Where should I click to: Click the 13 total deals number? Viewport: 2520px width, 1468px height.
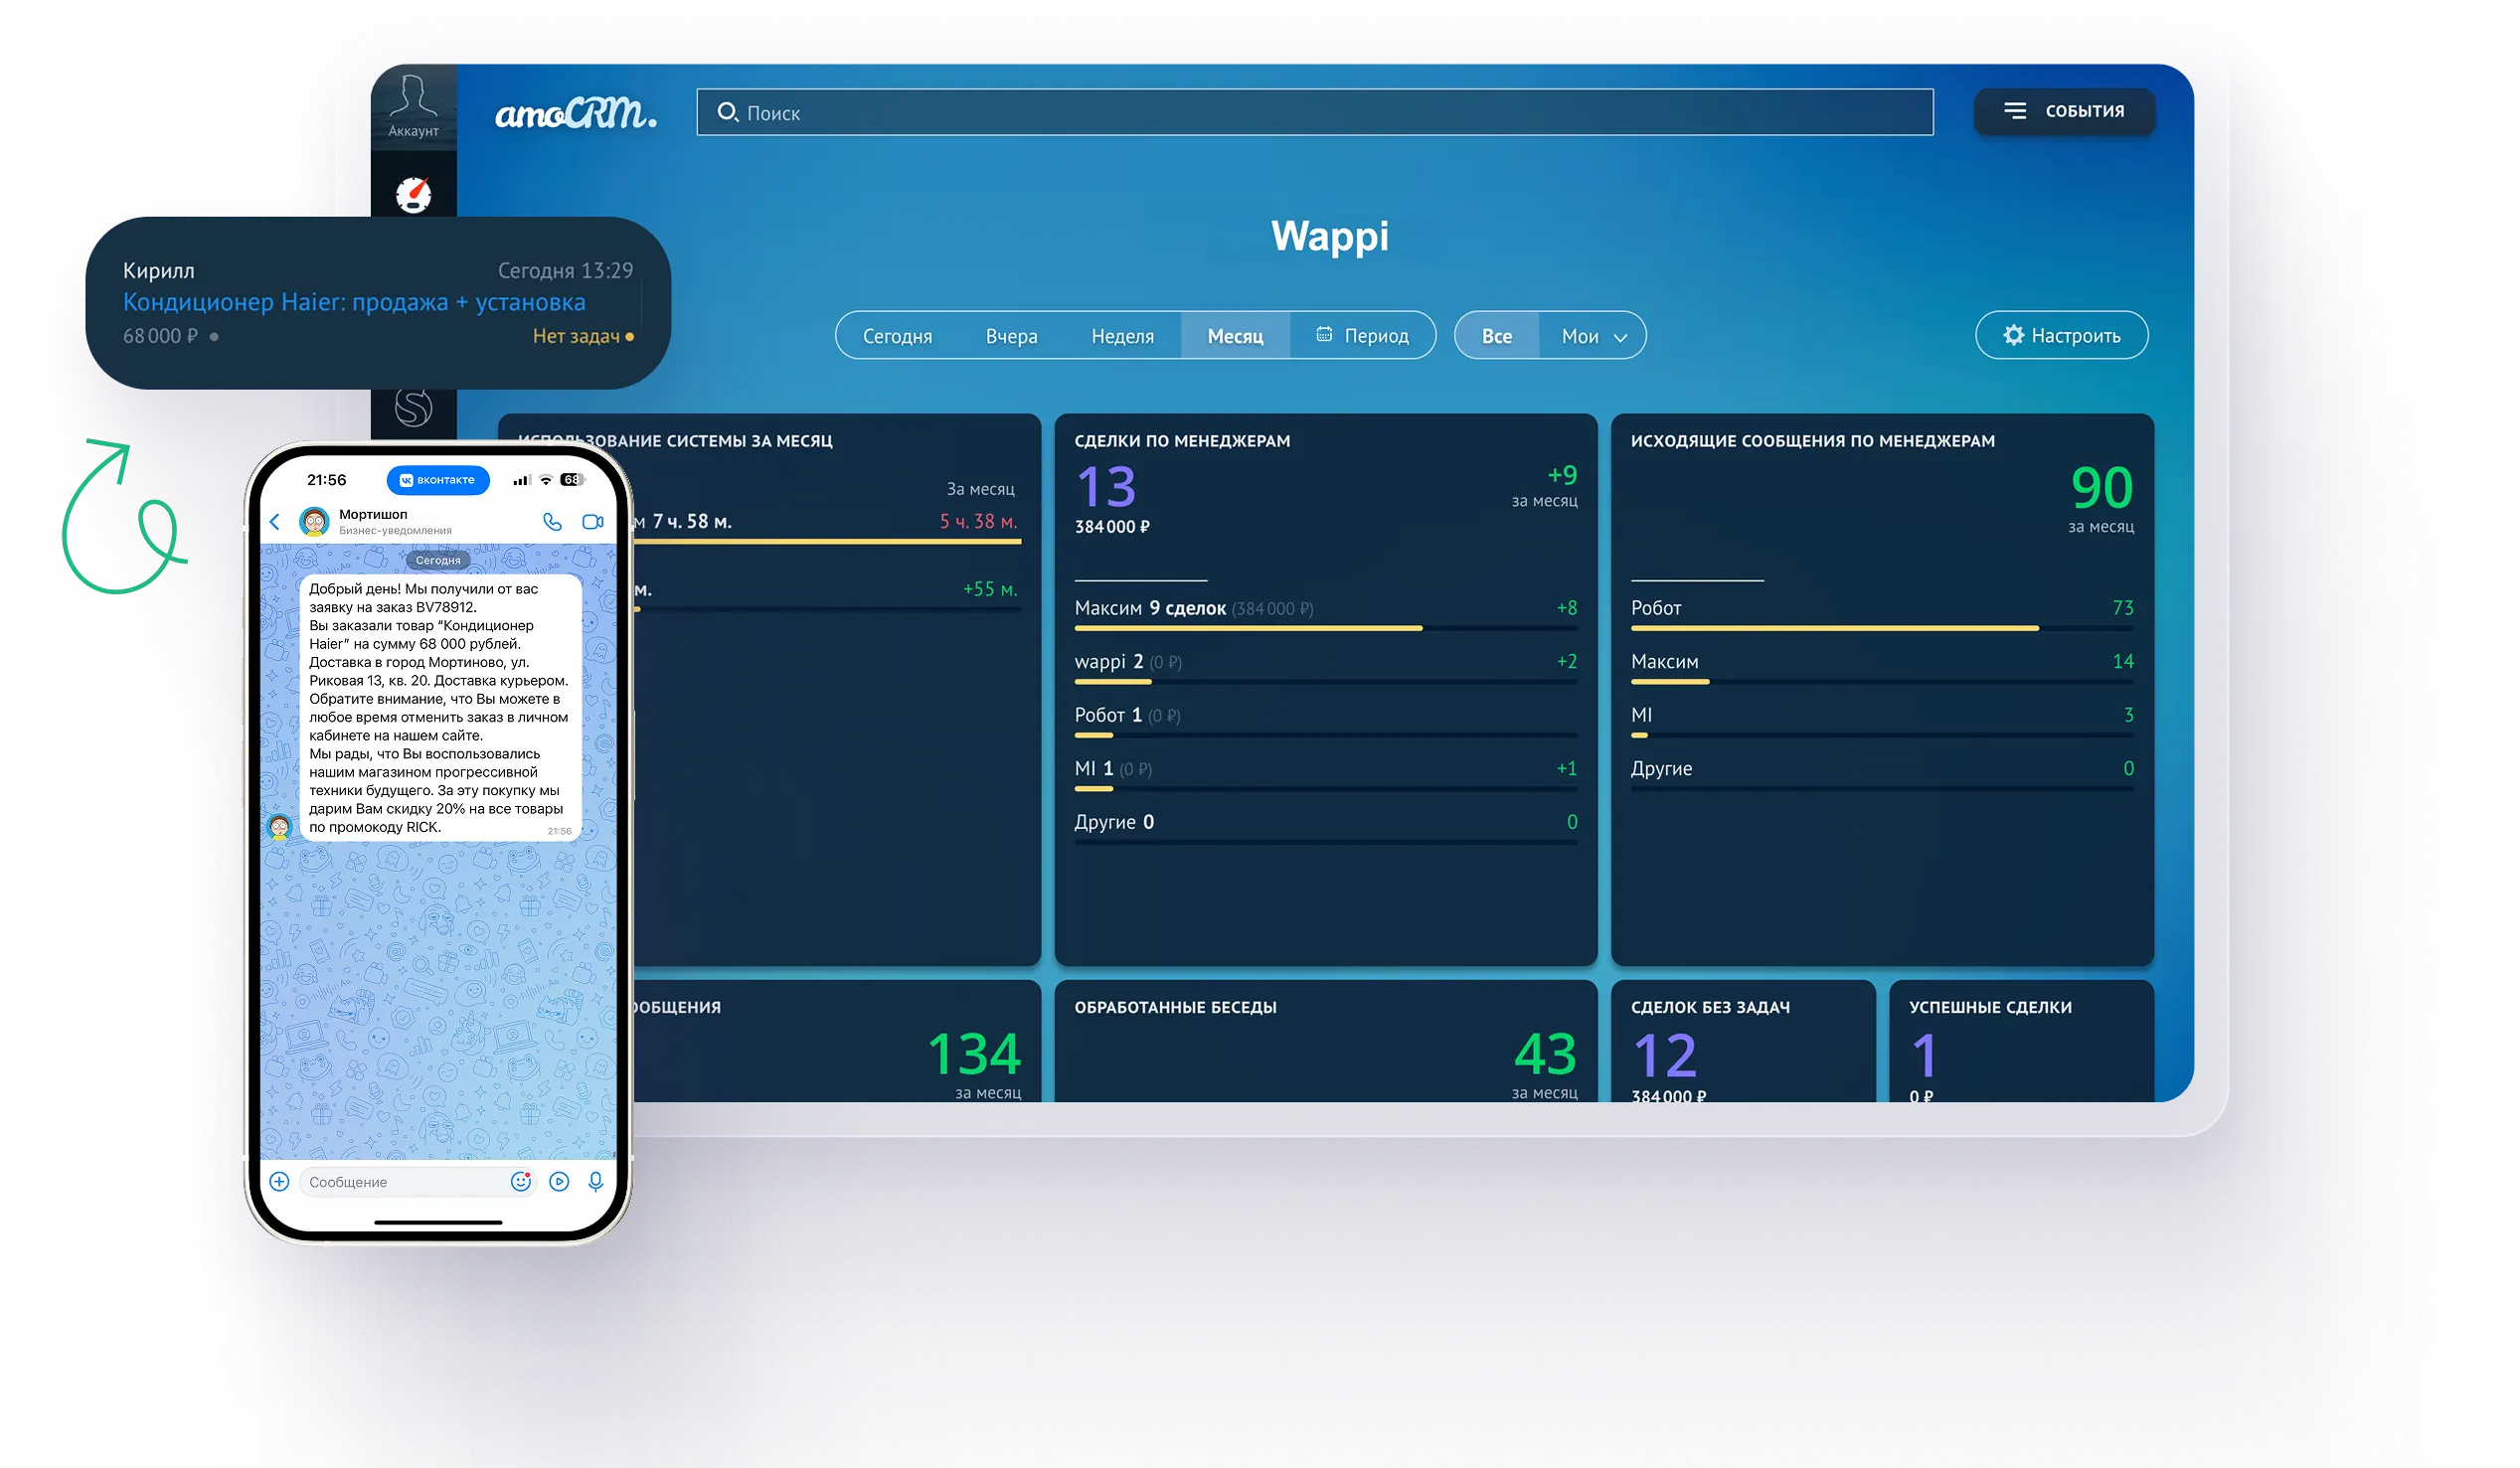(x=1107, y=487)
